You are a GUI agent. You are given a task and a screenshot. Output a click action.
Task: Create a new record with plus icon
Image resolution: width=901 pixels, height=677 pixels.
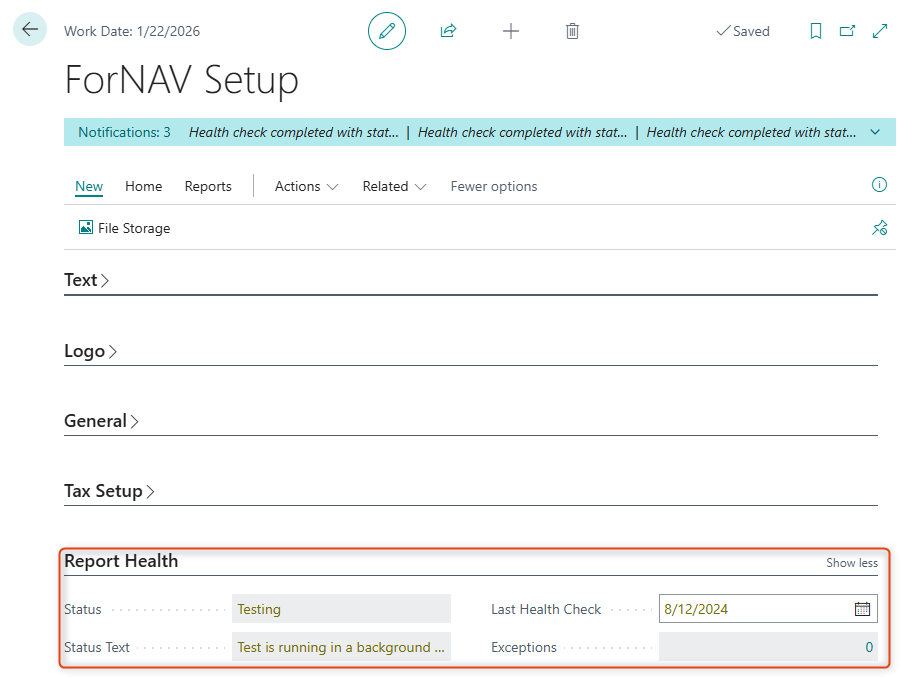(x=511, y=31)
